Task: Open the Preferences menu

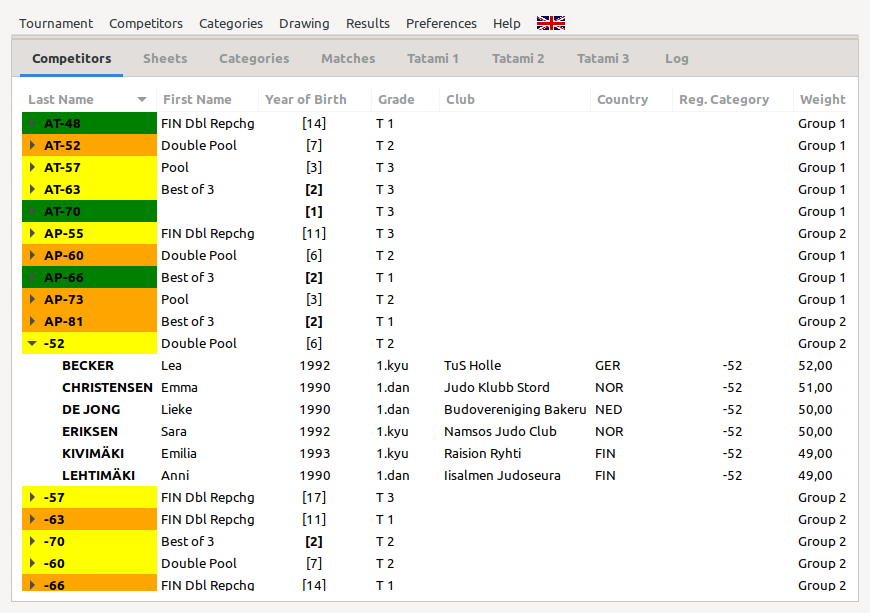Action: point(441,23)
